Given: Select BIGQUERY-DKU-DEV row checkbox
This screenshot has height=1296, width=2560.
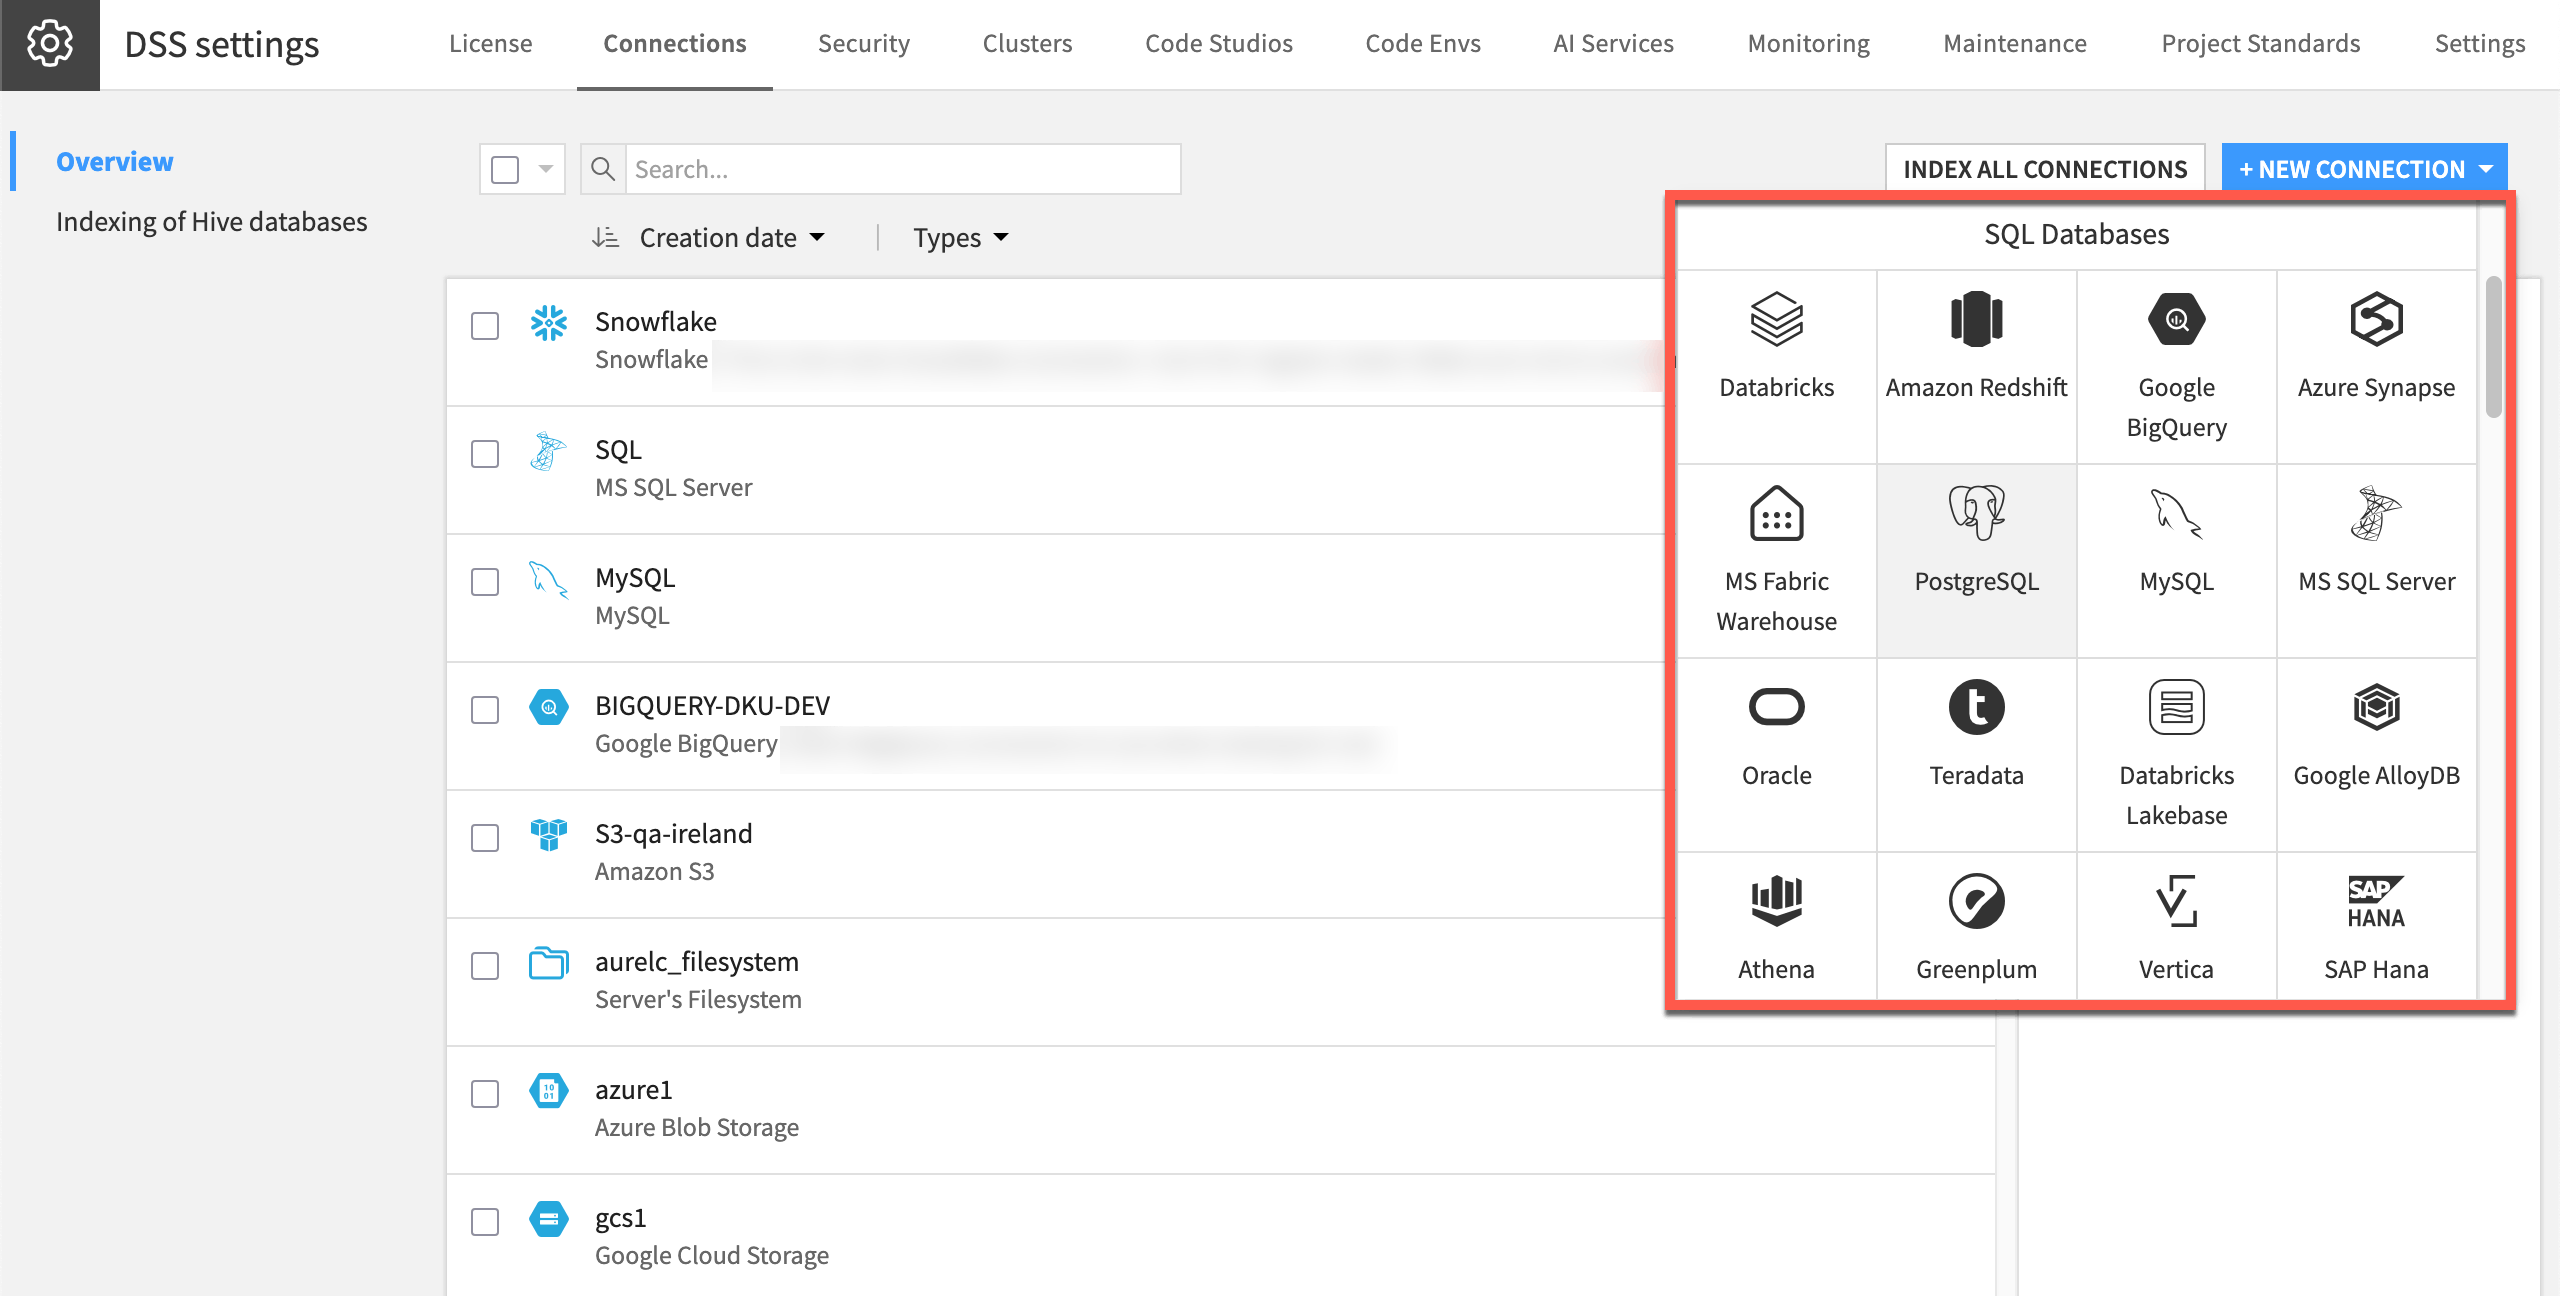Looking at the screenshot, I should pyautogui.click(x=485, y=710).
